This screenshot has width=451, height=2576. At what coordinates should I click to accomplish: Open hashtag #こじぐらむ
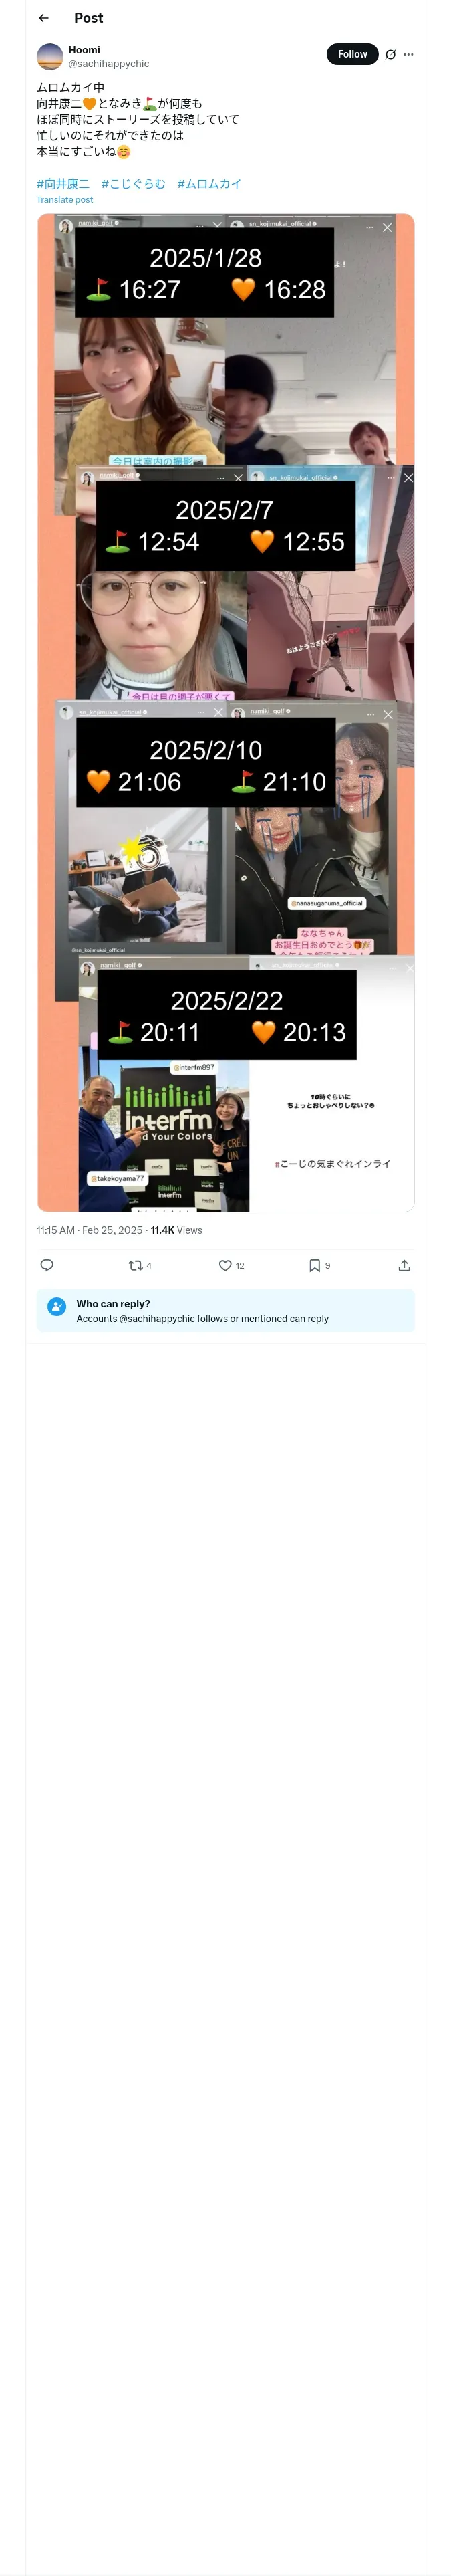(x=133, y=184)
